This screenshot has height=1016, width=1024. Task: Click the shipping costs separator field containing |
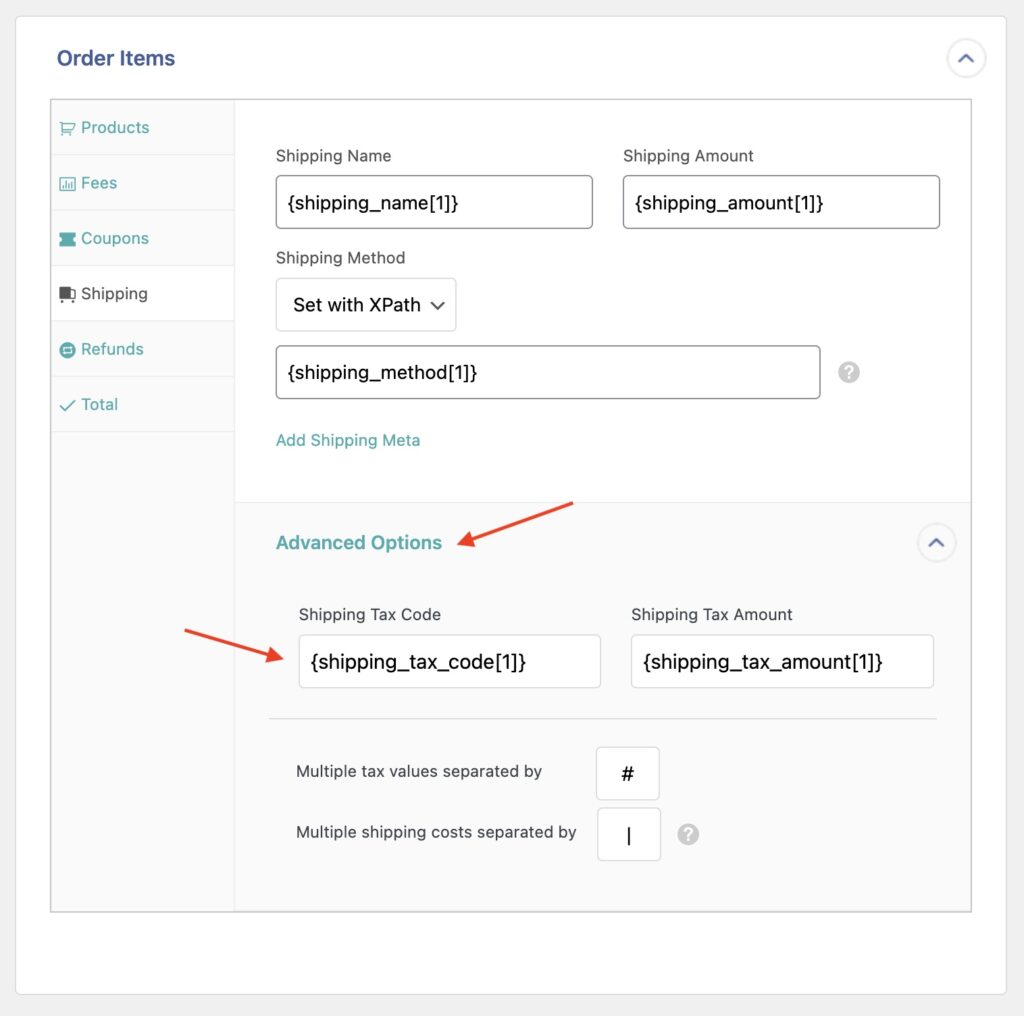click(x=628, y=834)
